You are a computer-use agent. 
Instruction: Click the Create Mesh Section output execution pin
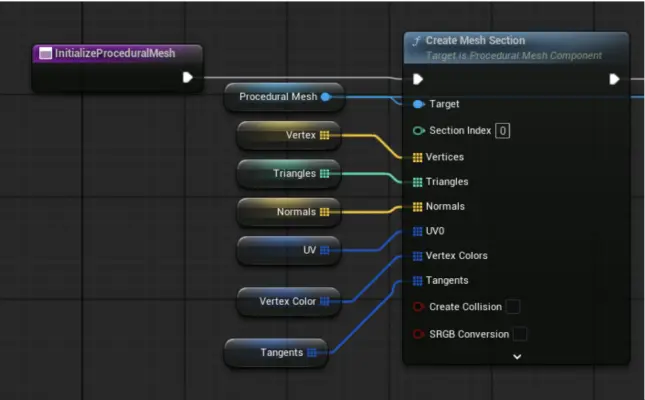coord(615,79)
